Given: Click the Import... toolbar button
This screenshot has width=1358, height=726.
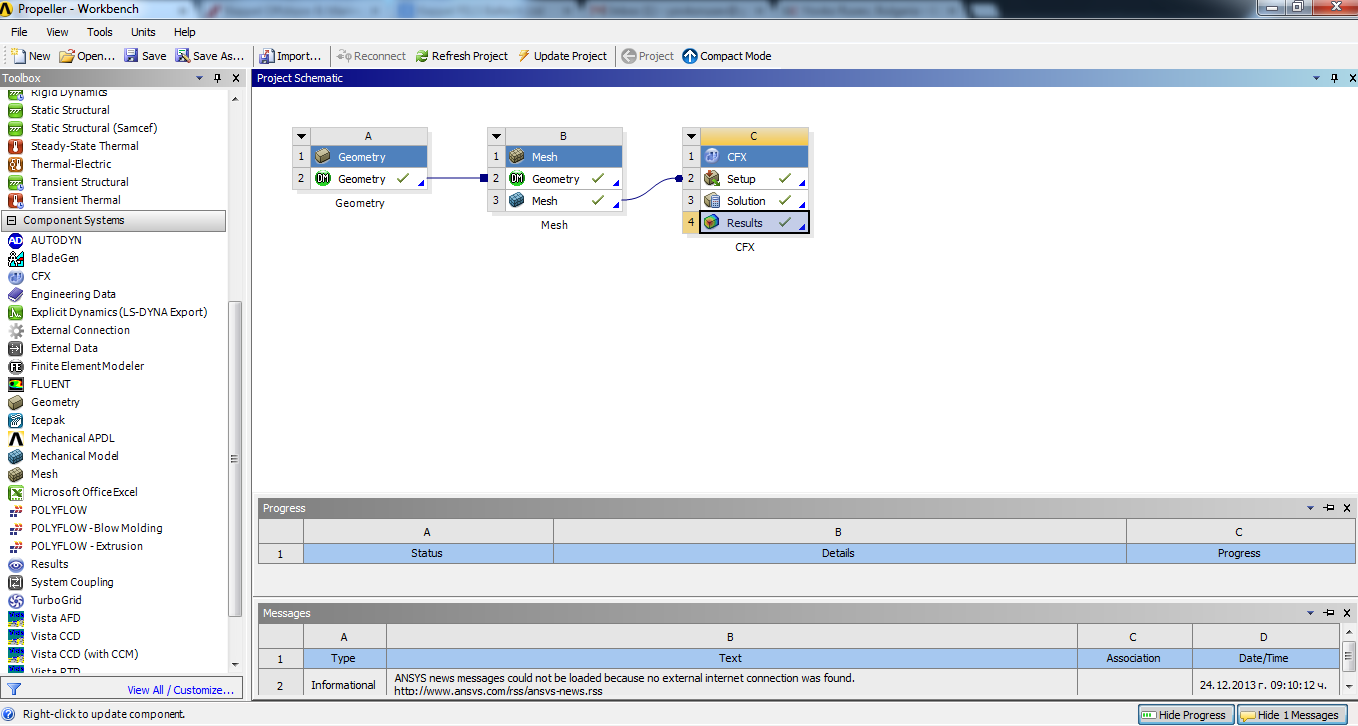Looking at the screenshot, I should click(x=290, y=56).
